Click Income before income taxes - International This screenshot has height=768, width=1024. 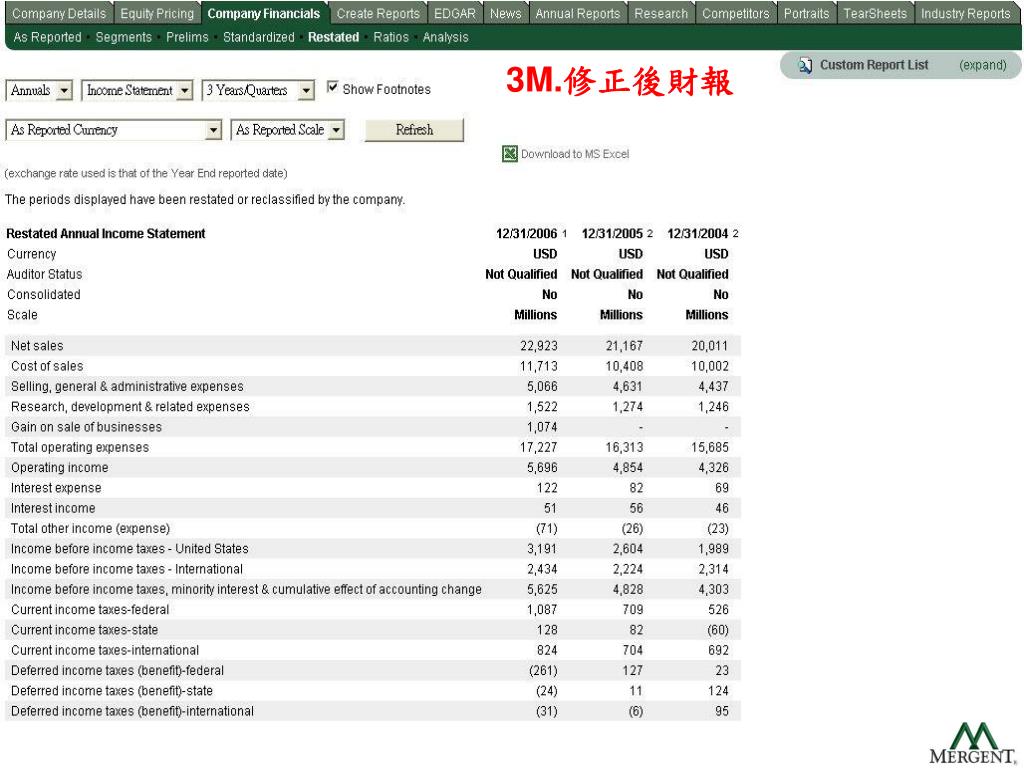pos(127,569)
